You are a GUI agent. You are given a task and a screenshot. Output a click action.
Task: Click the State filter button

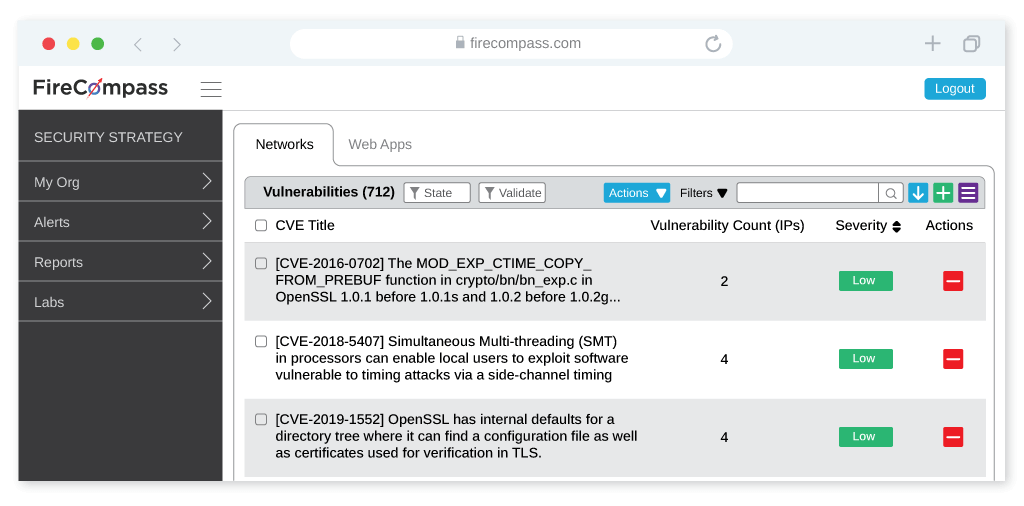pyautogui.click(x=437, y=193)
